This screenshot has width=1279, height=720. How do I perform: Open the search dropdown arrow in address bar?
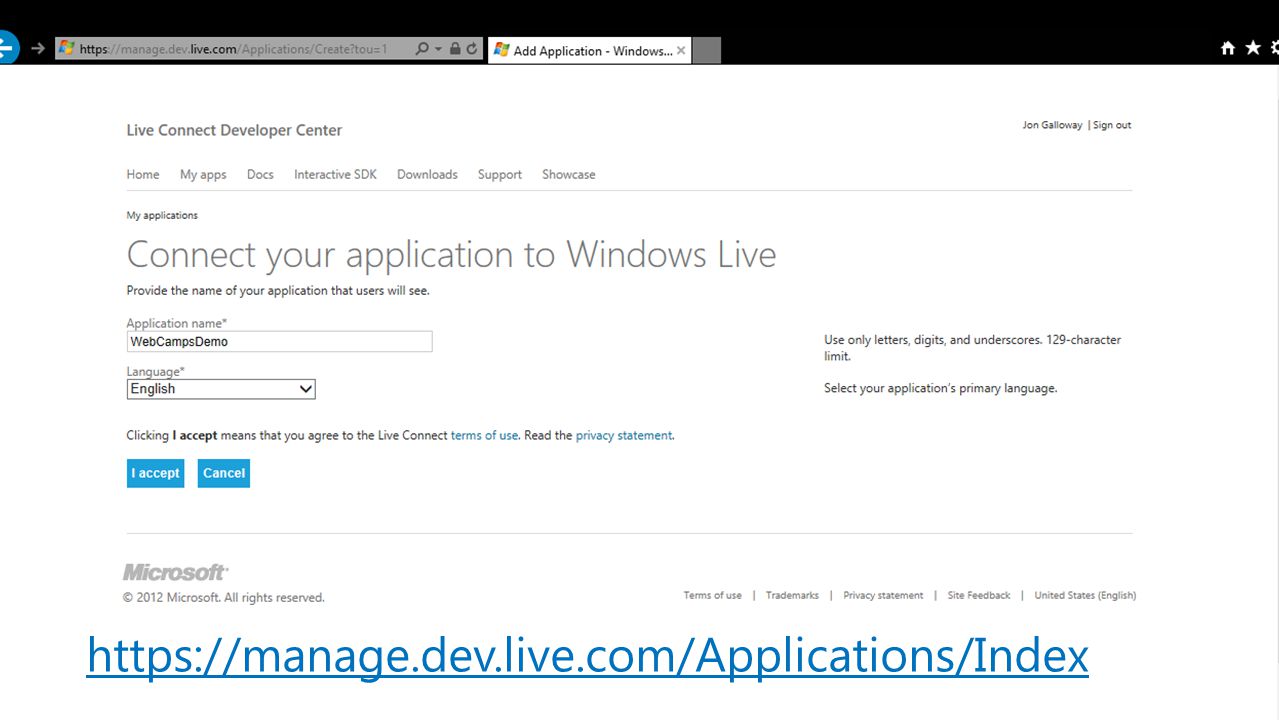438,48
